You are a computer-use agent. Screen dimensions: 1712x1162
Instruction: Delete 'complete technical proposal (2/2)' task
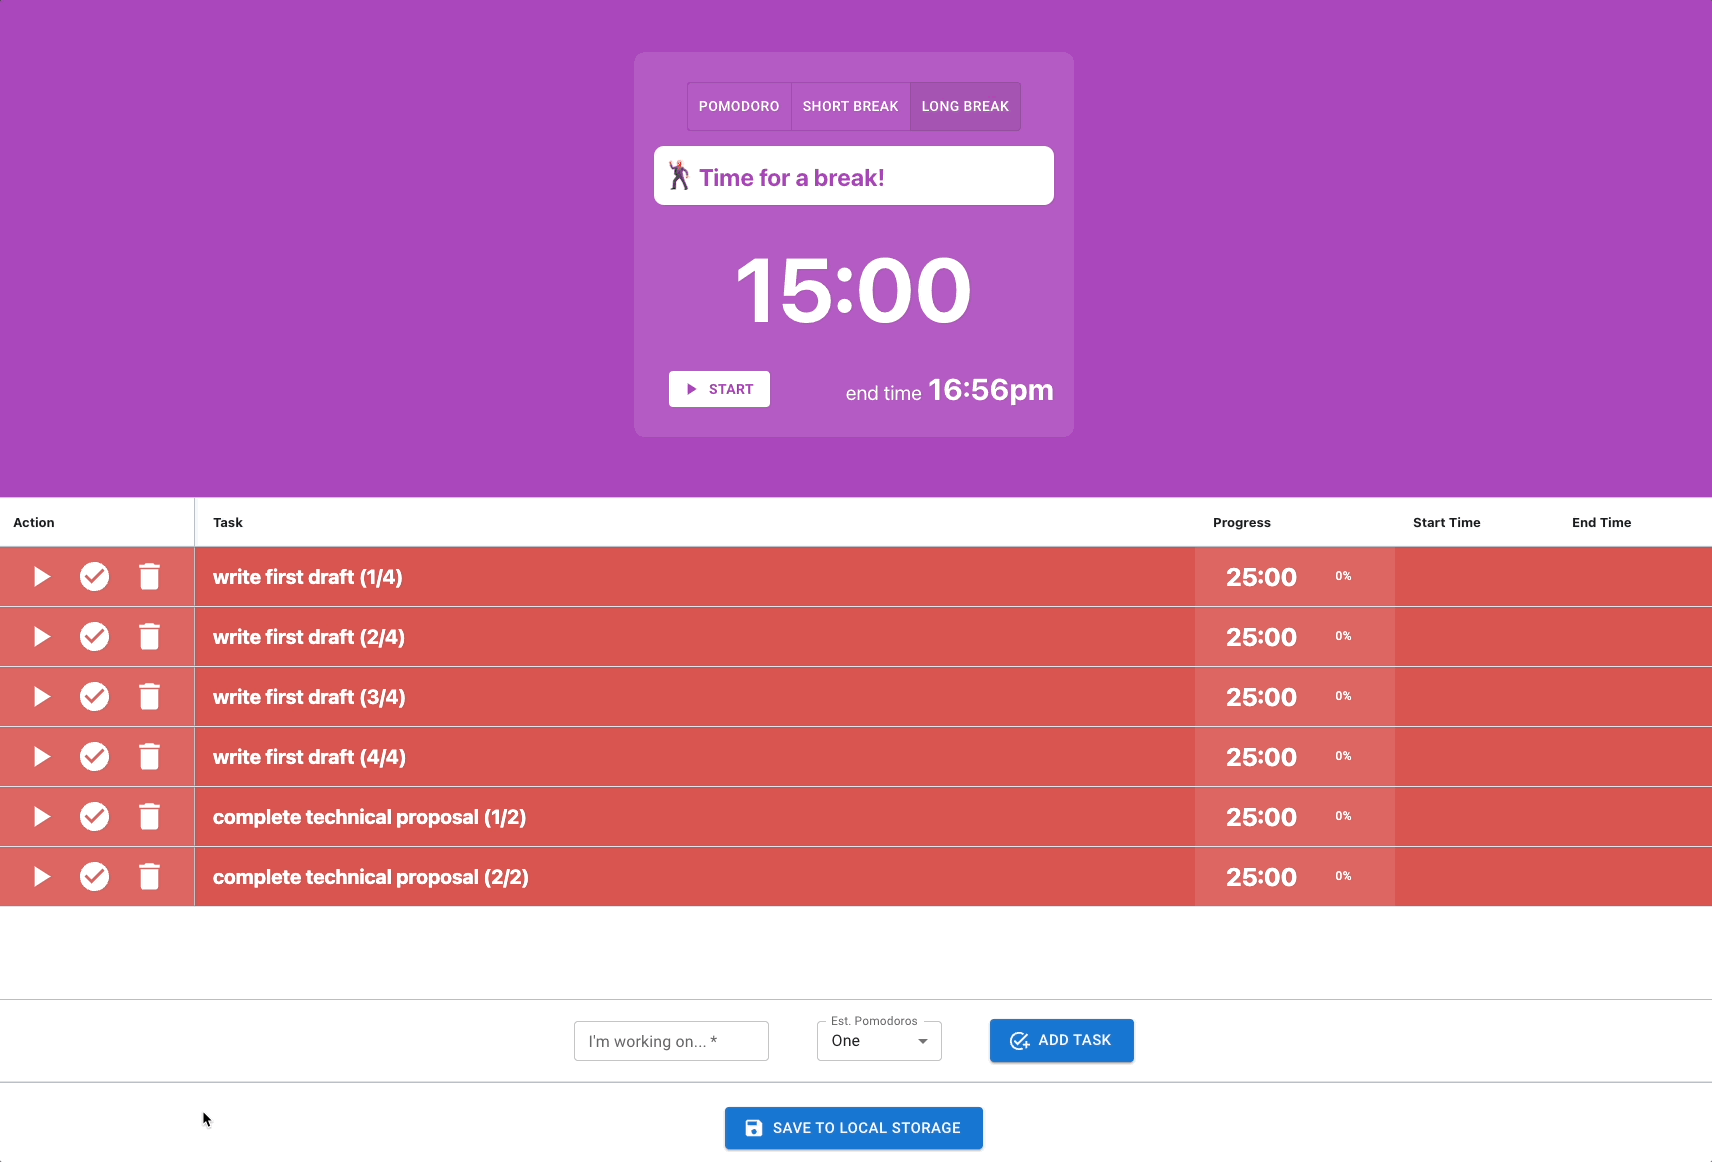[149, 877]
